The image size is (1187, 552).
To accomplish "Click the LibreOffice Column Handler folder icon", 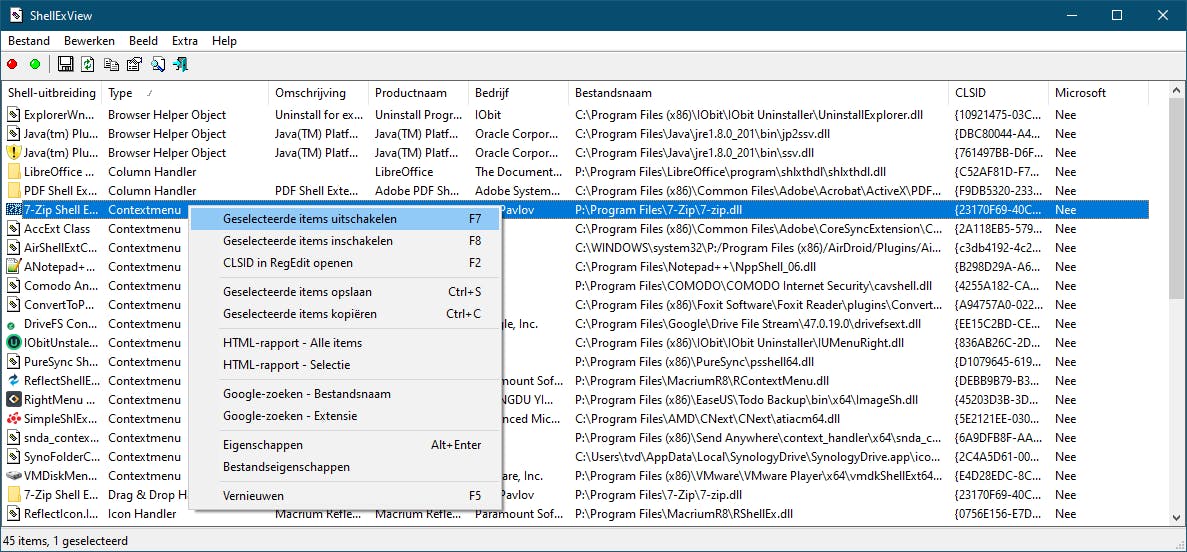I will [13, 172].
